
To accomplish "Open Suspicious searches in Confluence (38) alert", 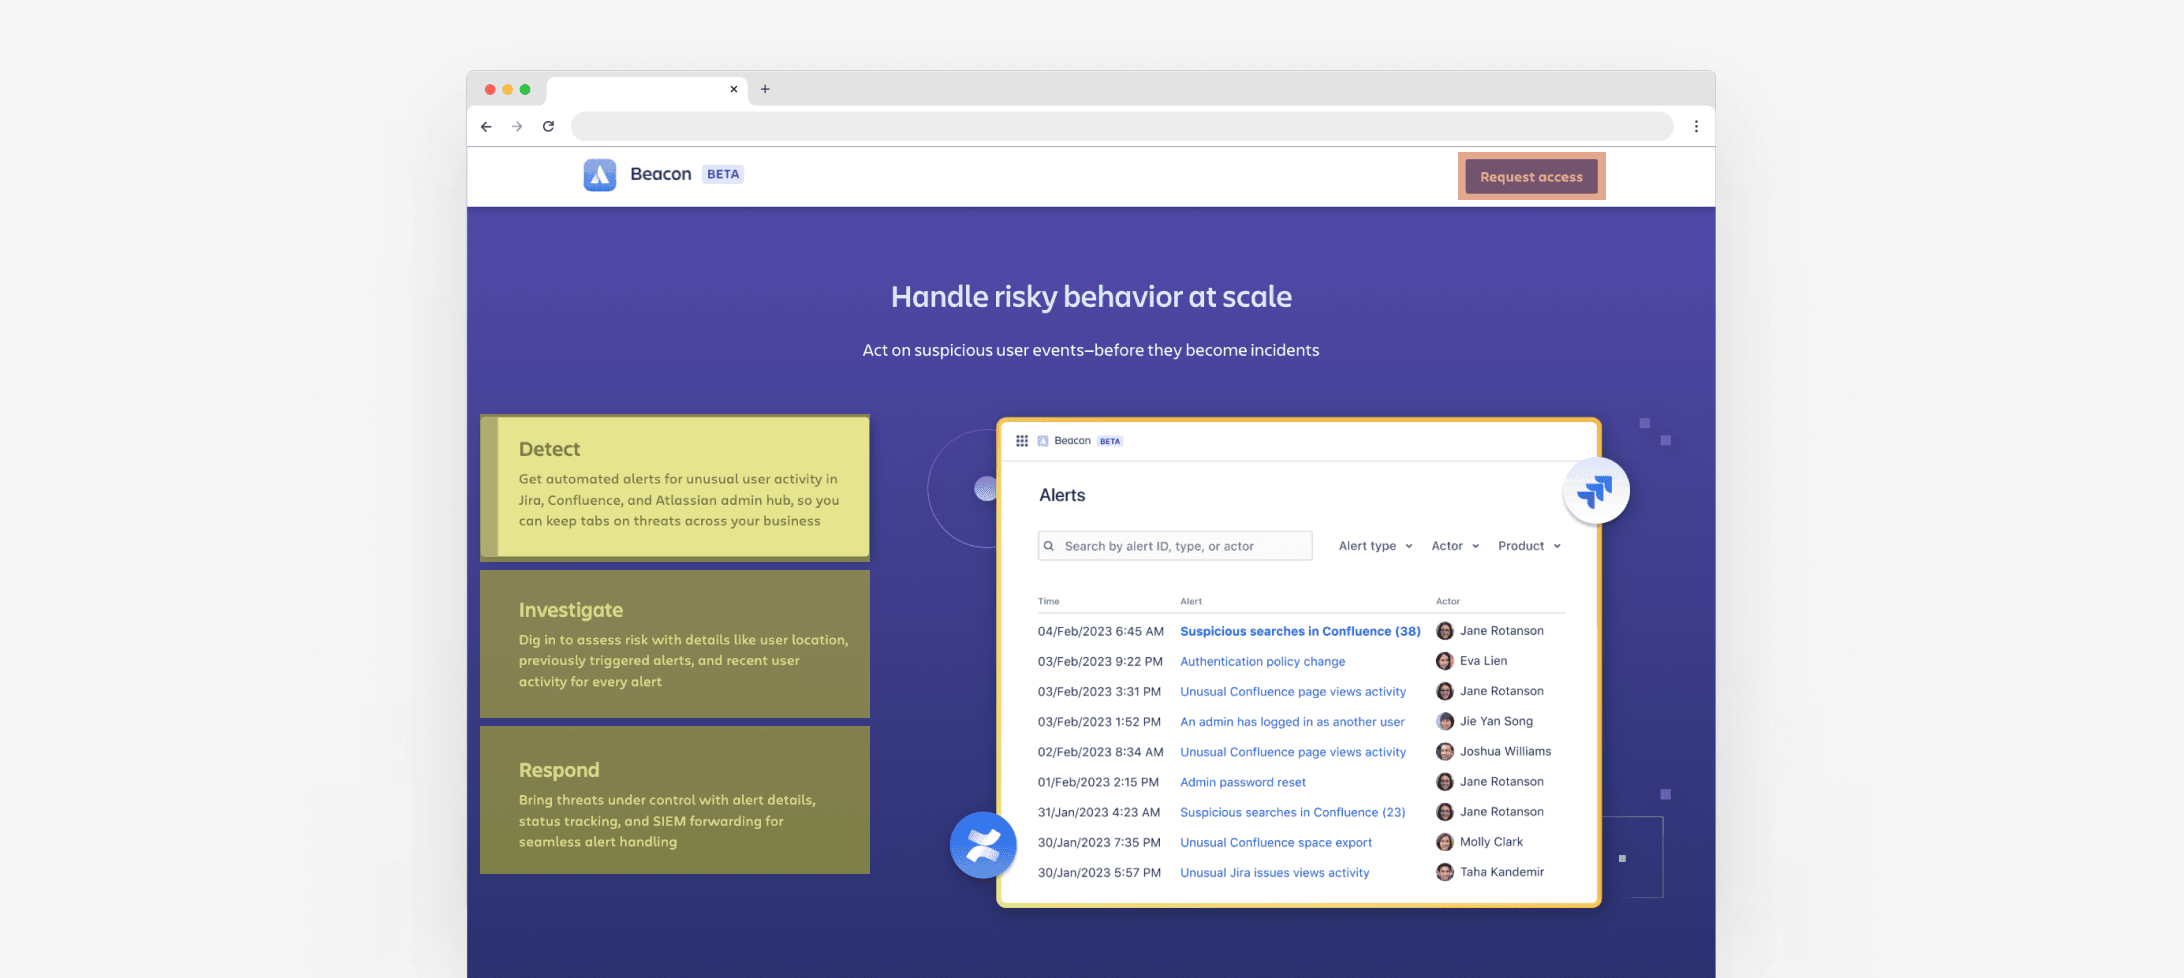I will pos(1300,631).
